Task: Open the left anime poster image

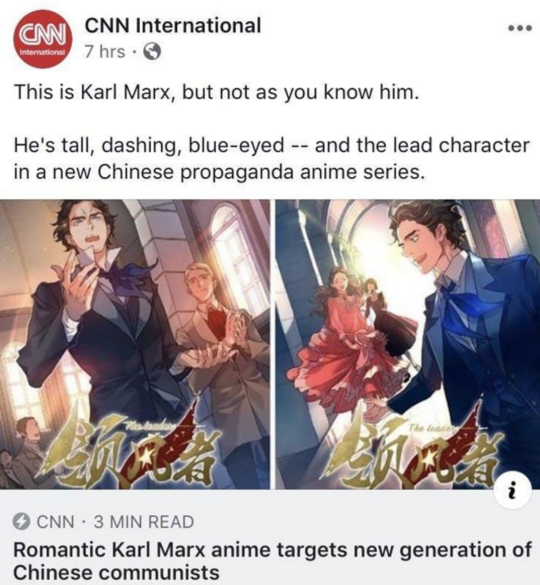Action: tap(135, 344)
